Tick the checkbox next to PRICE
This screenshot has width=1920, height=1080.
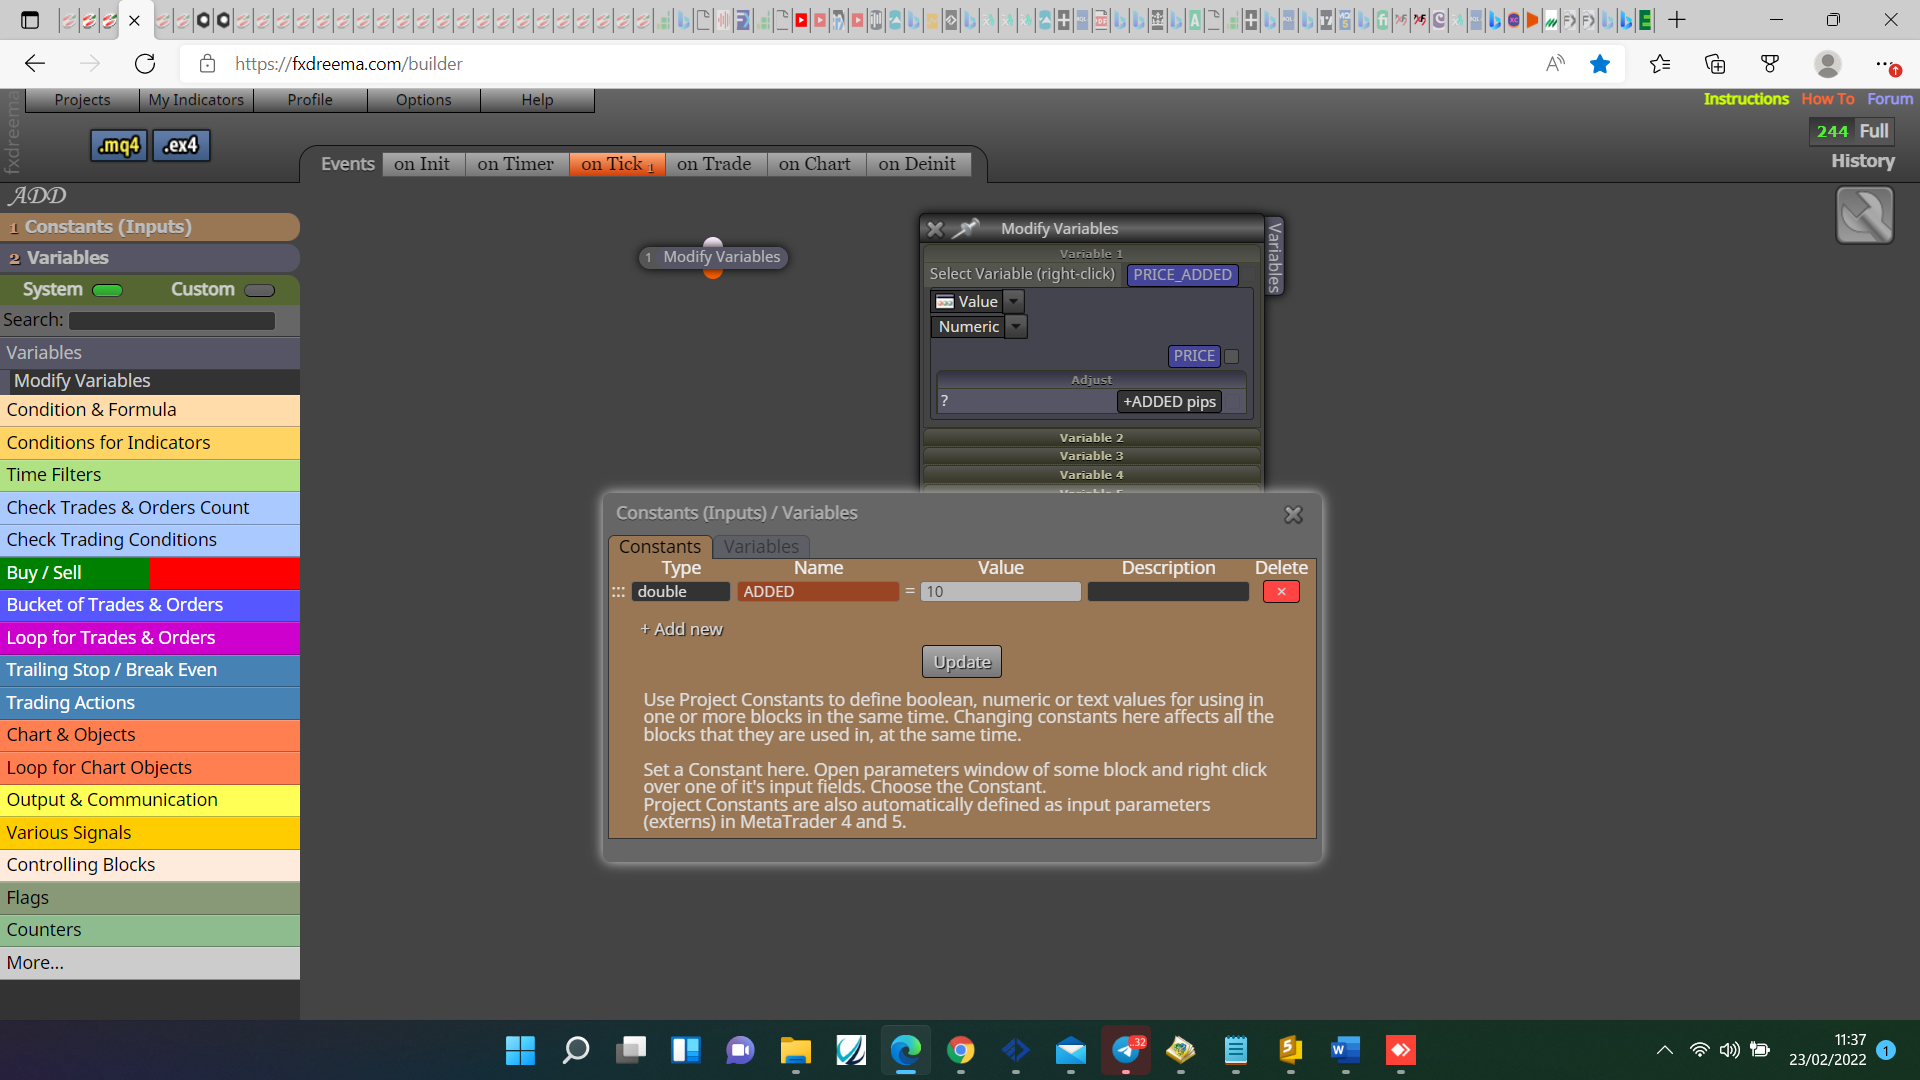click(1232, 356)
